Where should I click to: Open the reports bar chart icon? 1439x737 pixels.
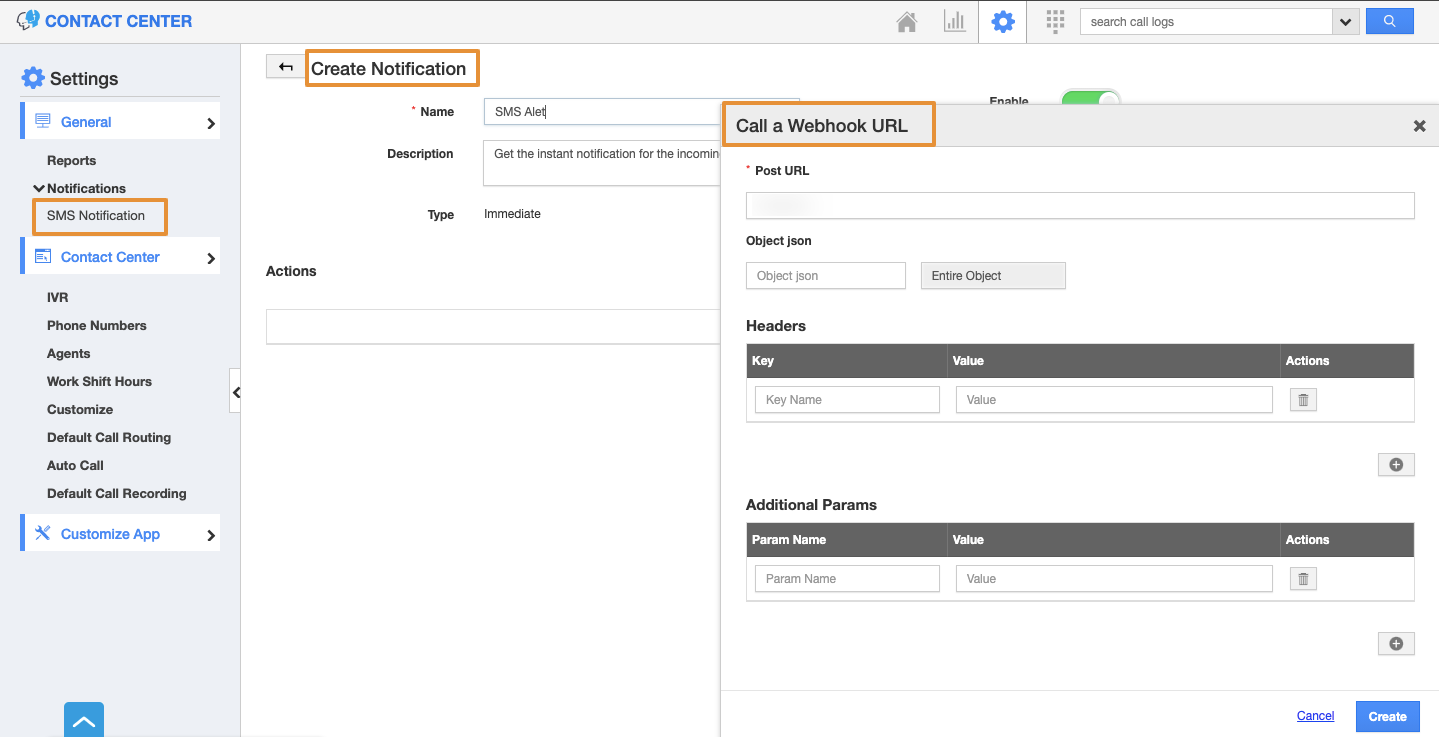[x=954, y=22]
